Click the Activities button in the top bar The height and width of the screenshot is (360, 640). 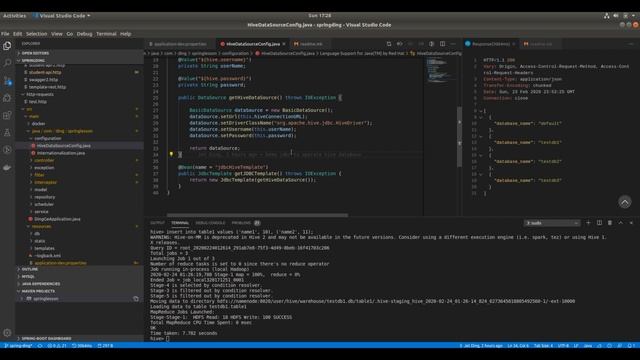click(x=14, y=16)
